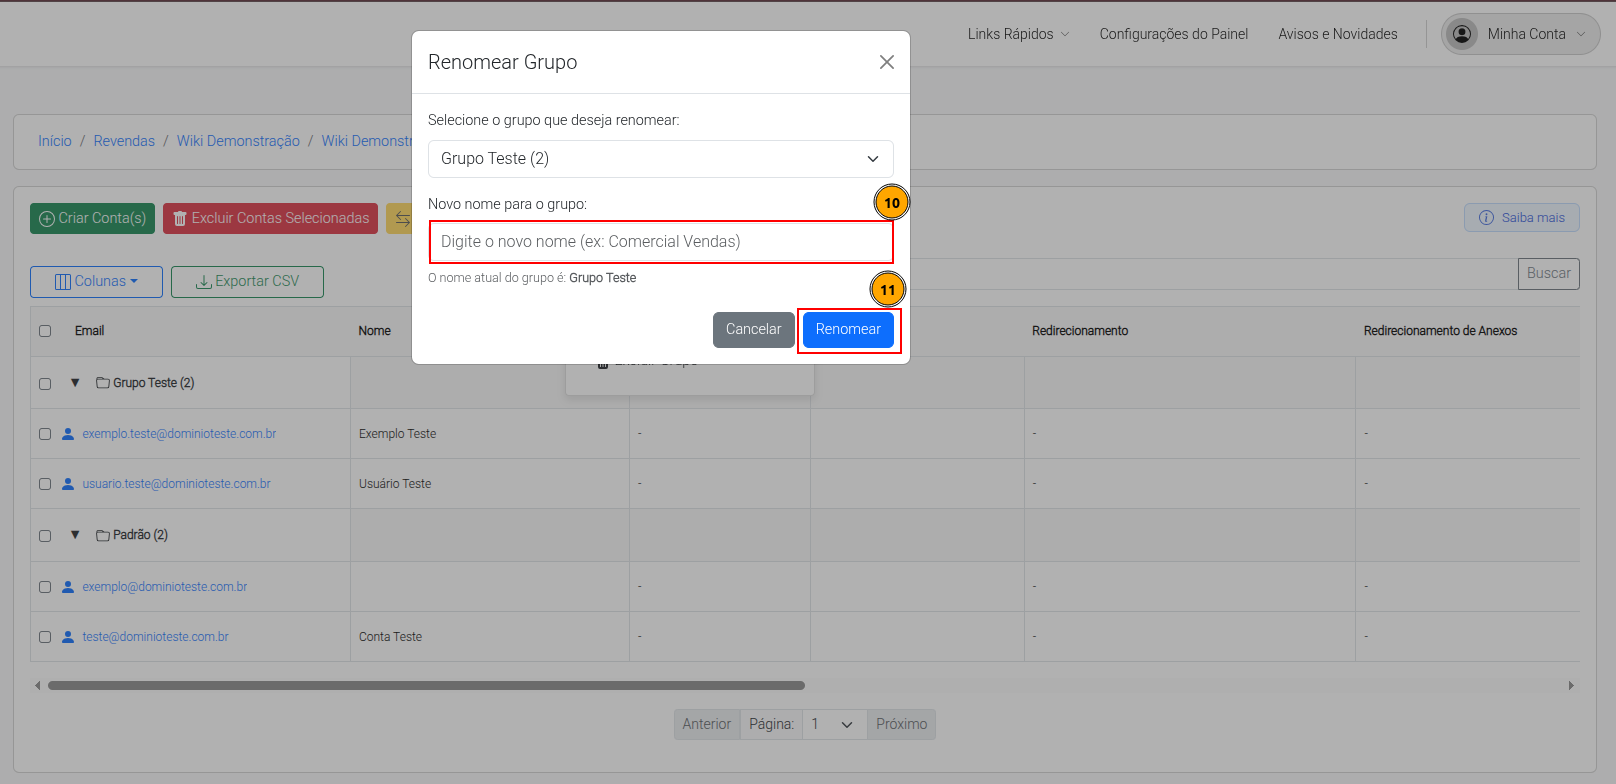The image size is (1616, 784).
Task: Check the usuario.teste@dominioteste.com.br row checkbox
Action: [45, 484]
